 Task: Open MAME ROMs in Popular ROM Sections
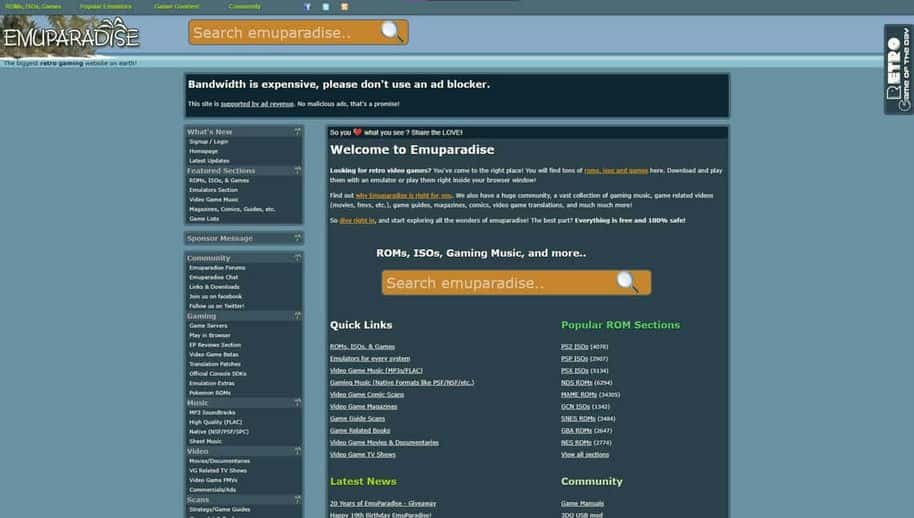579,394
